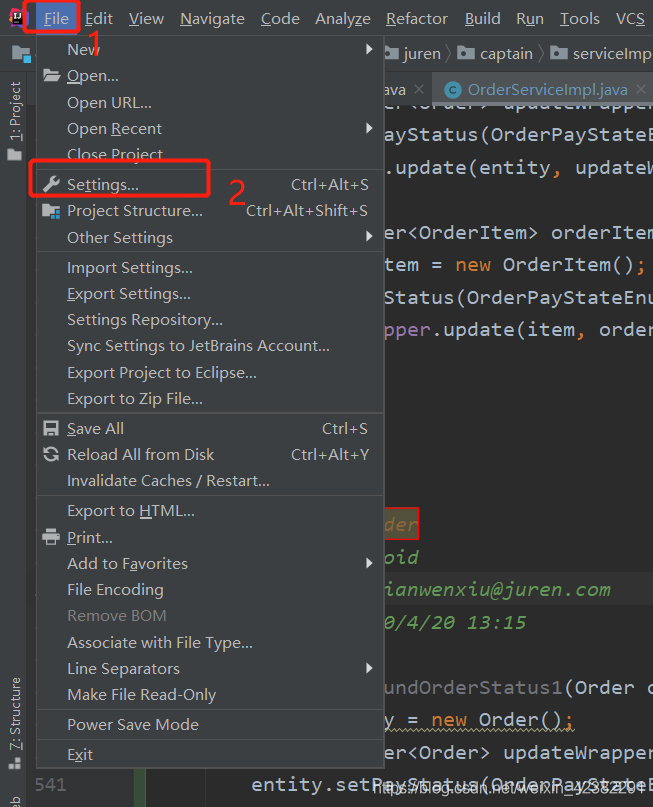Viewport: 653px width, 807px height.
Task: Click the Save All floppy icon
Action: (51, 429)
